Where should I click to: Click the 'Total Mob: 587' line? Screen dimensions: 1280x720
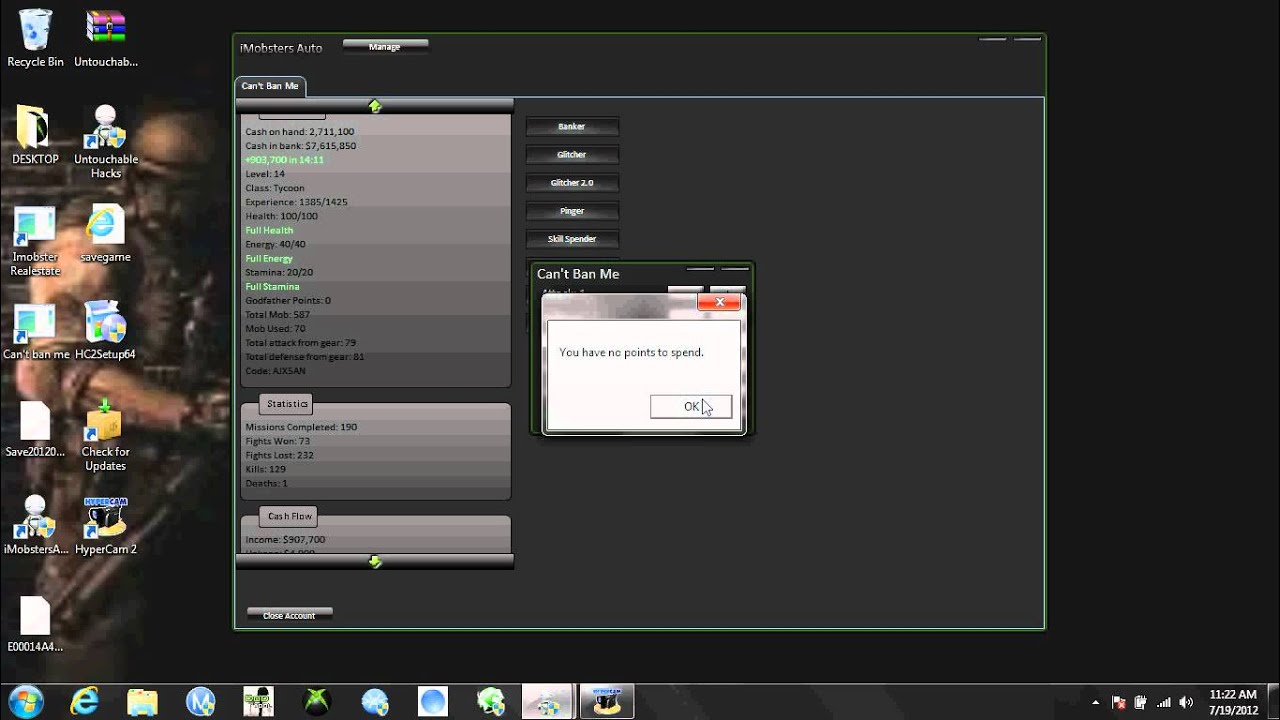(x=277, y=314)
